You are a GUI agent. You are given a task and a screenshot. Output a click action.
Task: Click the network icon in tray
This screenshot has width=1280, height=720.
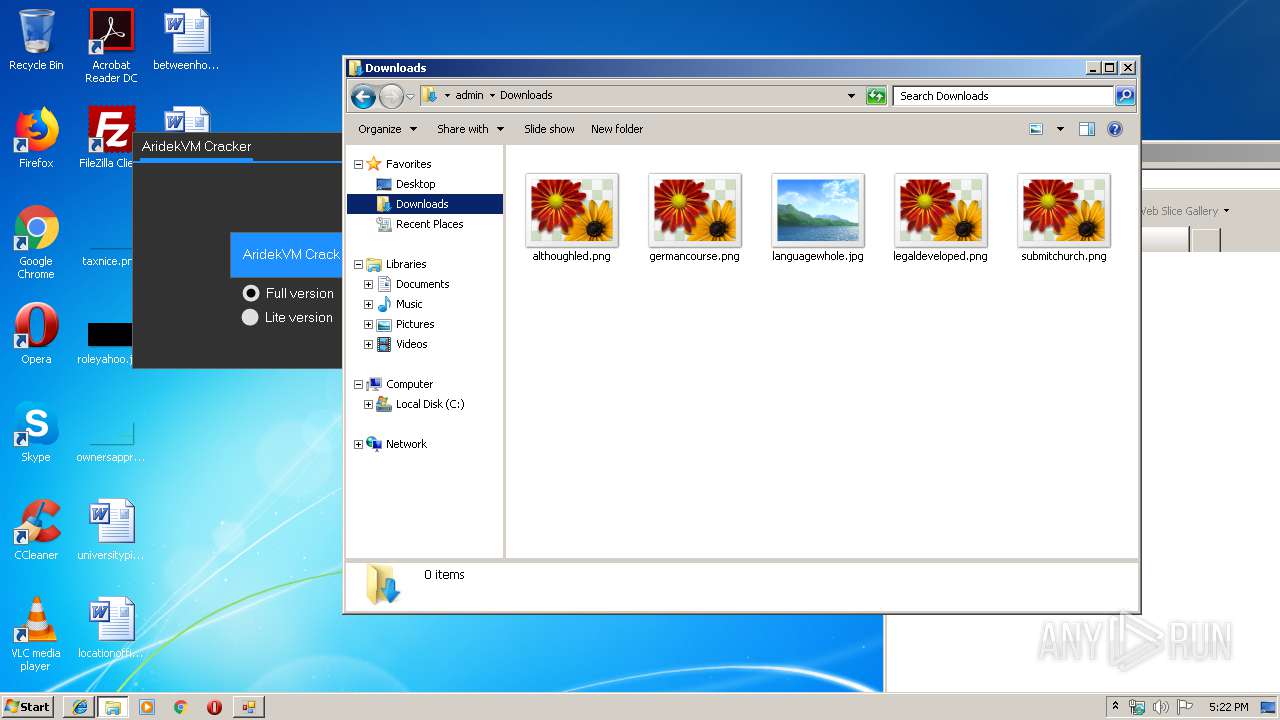[x=1137, y=707]
